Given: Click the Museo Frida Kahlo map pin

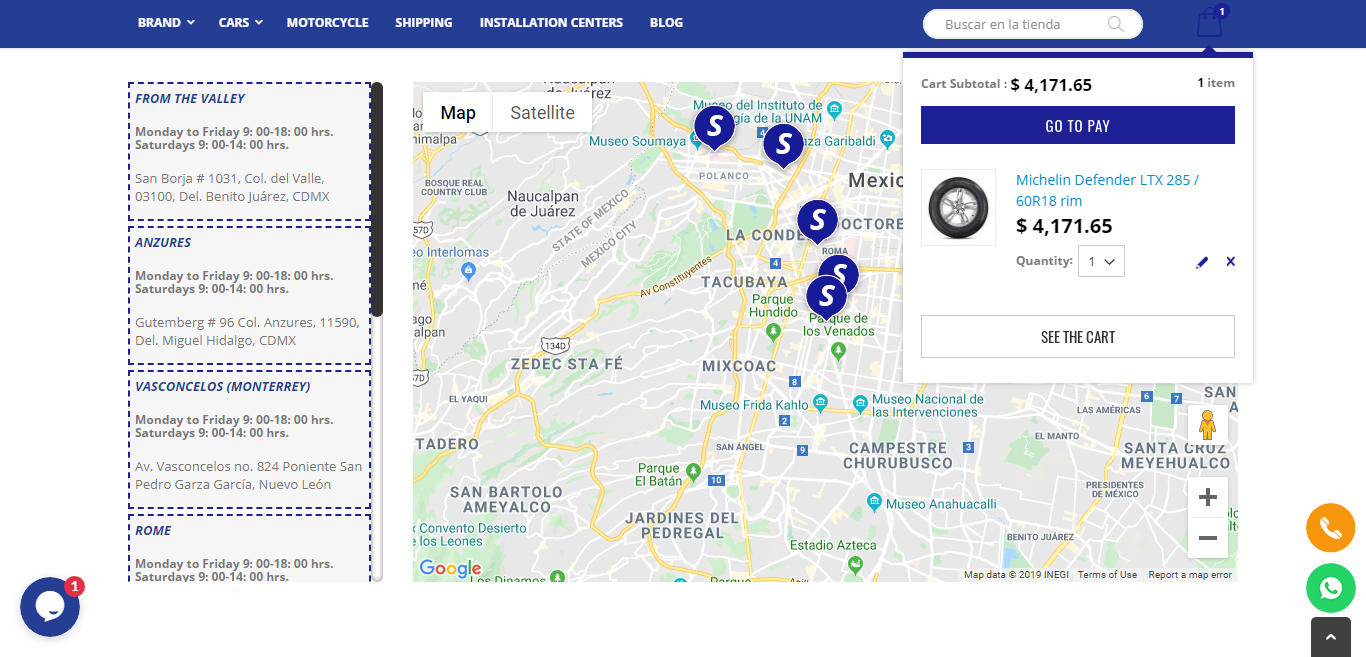Looking at the screenshot, I should tap(820, 403).
